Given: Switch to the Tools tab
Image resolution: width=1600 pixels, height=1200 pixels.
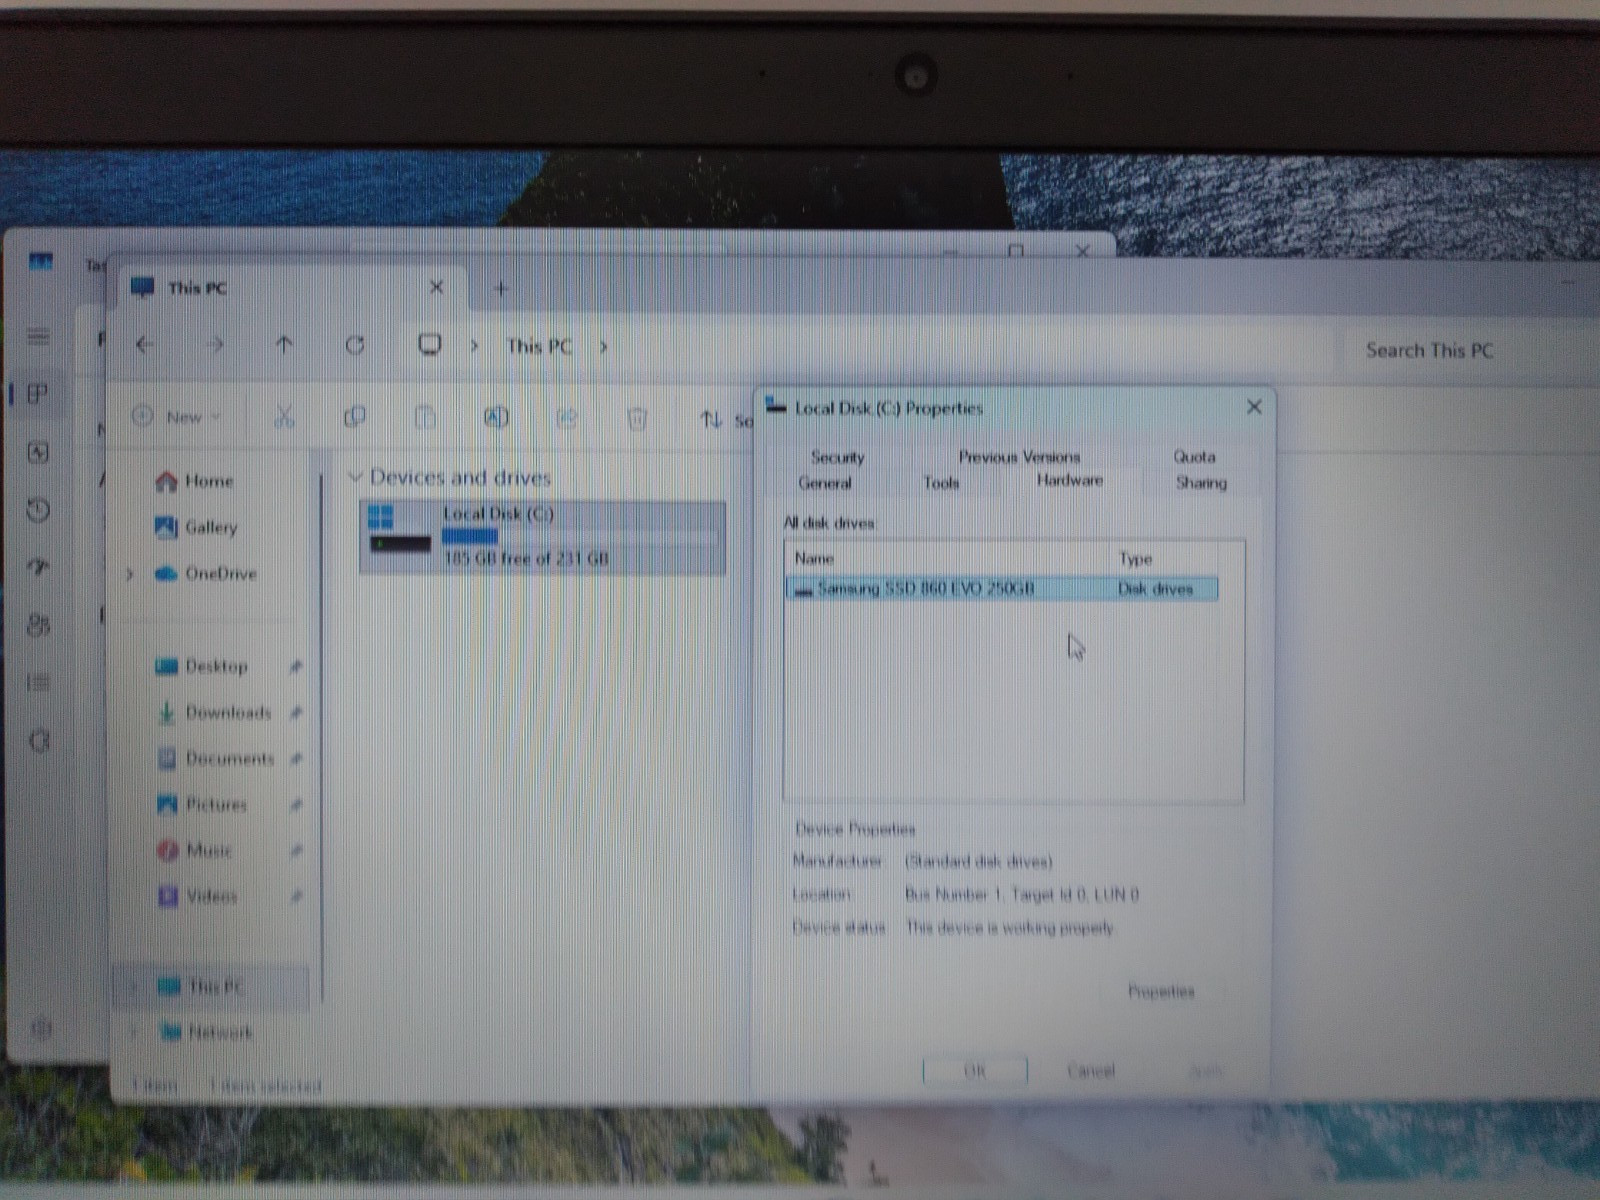Looking at the screenshot, I should (941, 483).
